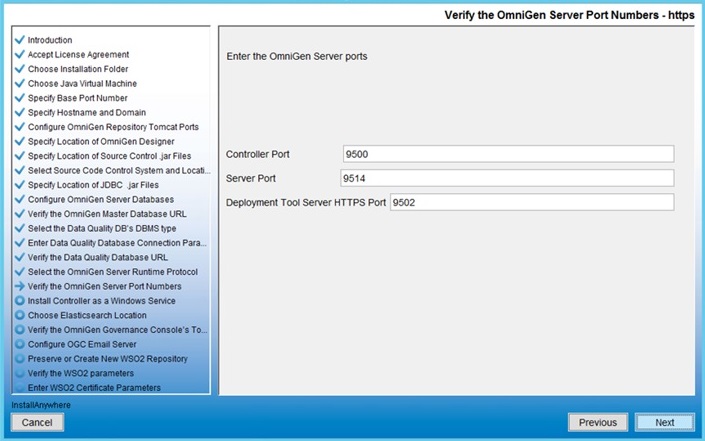Select 'Select the OmniGen Server Runtime Protocol' text
705x441 pixels.
[x=113, y=272]
